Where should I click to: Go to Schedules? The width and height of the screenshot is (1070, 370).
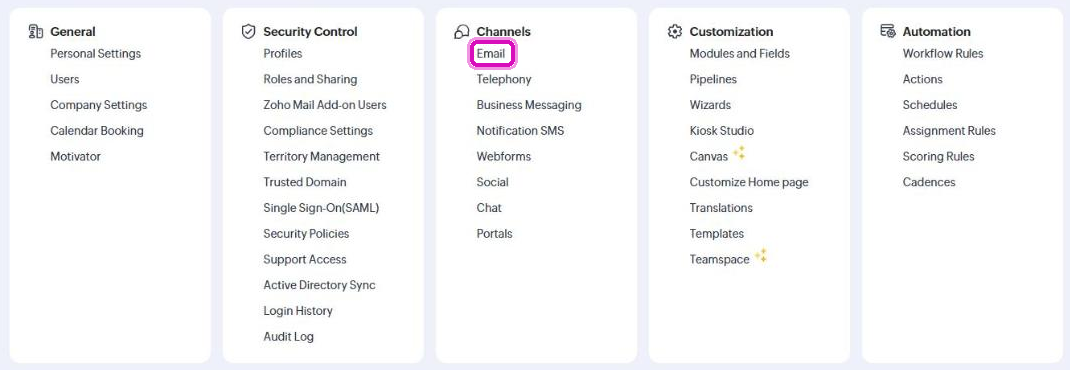pyautogui.click(x=930, y=105)
